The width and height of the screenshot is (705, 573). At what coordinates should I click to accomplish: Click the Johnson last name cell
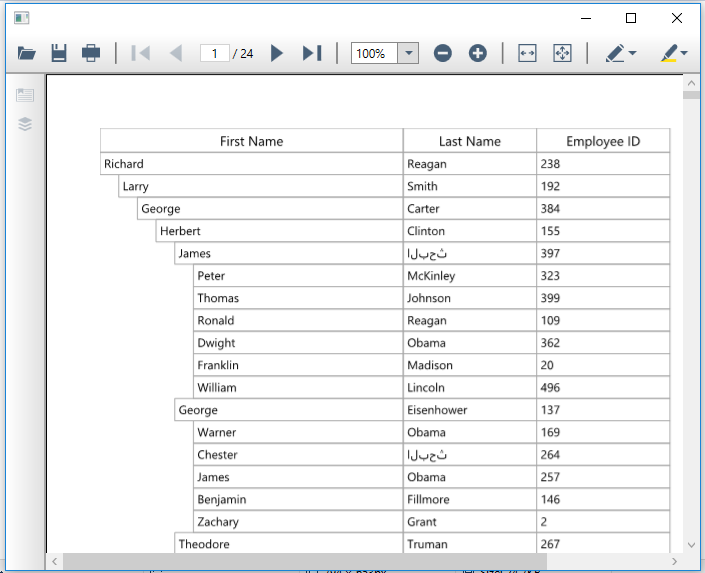pos(469,298)
